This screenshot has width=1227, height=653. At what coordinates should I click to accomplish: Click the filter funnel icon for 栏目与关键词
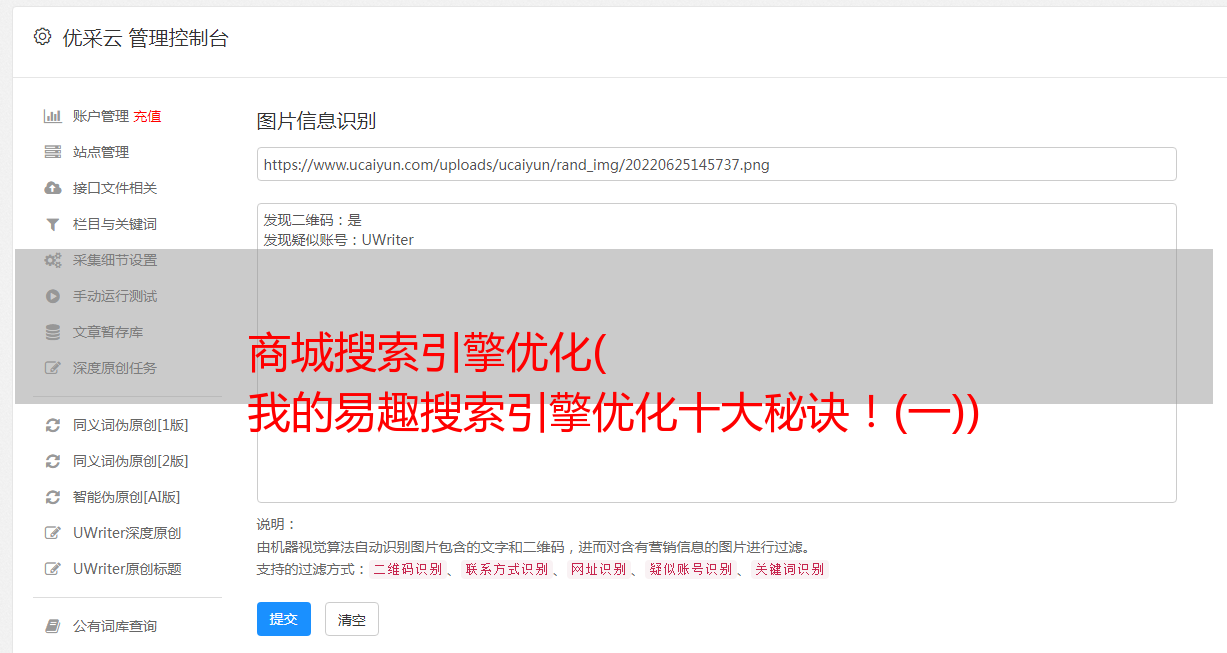pyautogui.click(x=53, y=224)
